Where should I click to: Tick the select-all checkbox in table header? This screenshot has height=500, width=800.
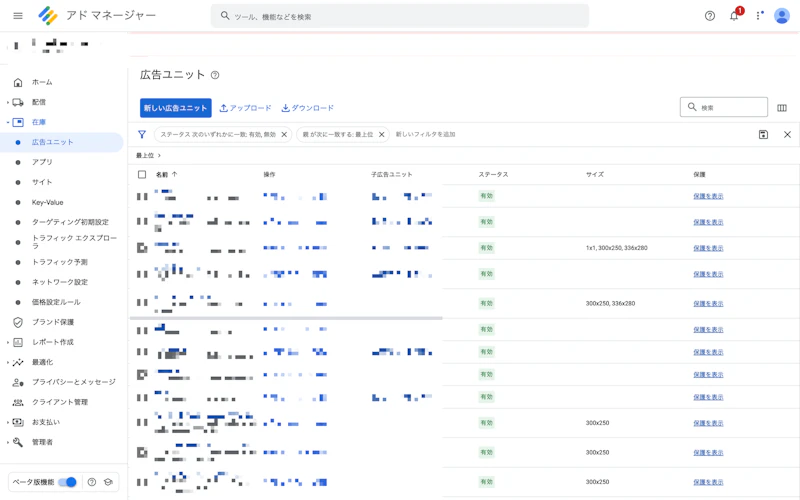[142, 174]
